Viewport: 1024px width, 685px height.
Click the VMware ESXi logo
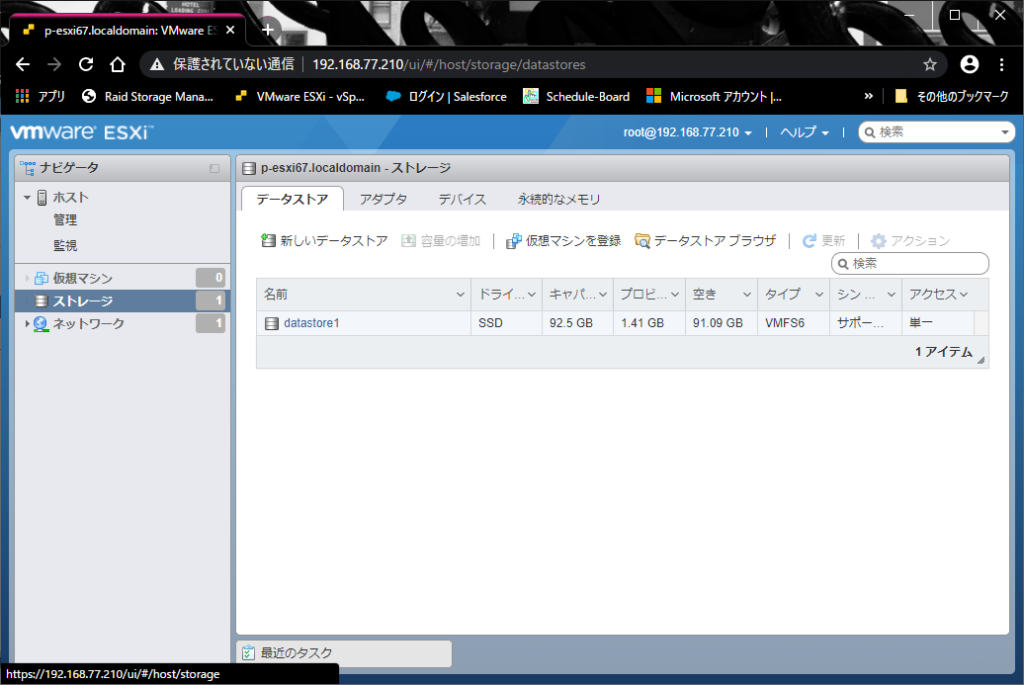click(x=82, y=132)
